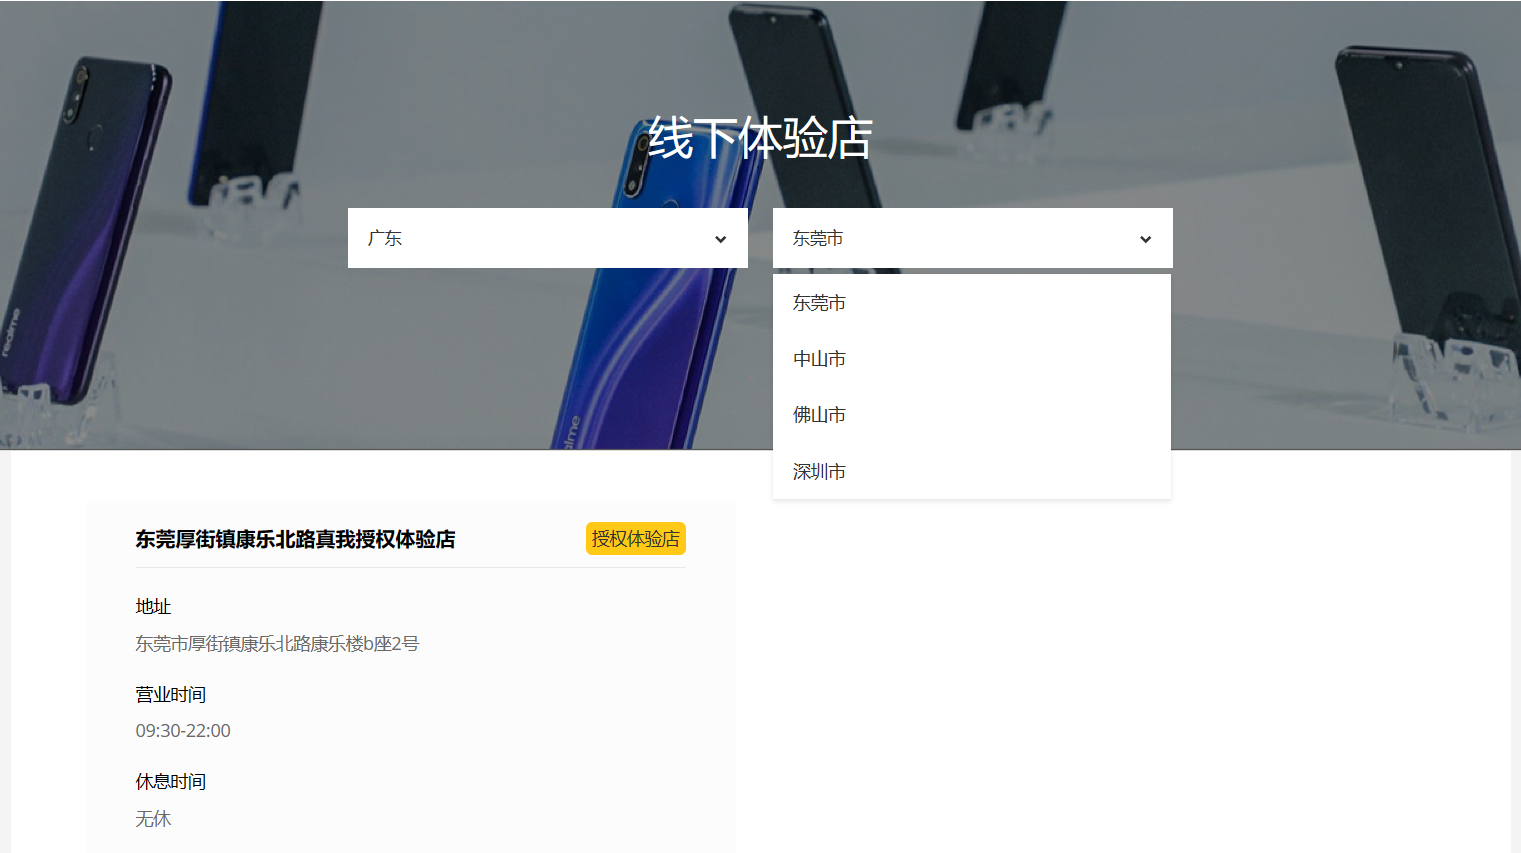Click the chevron arrow in city dropdown
Image resolution: width=1521 pixels, height=853 pixels.
coord(1145,239)
